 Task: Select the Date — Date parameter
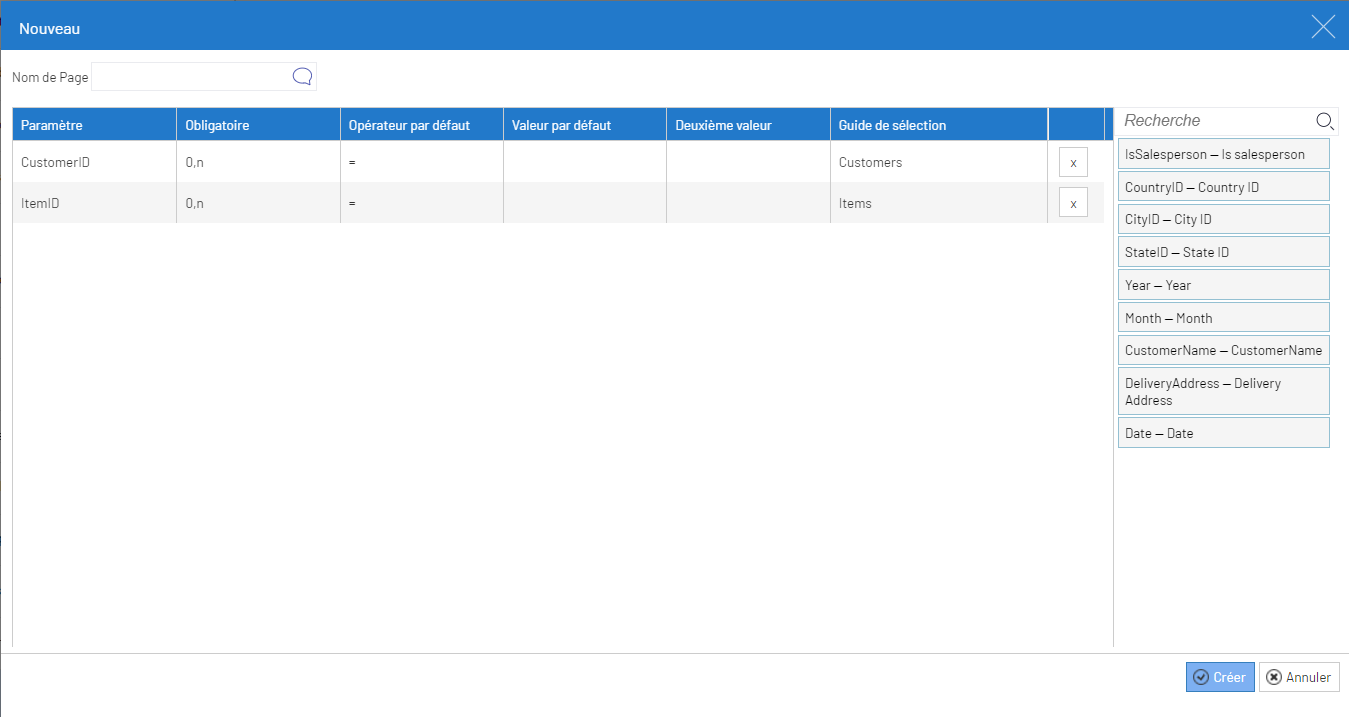coord(1223,433)
